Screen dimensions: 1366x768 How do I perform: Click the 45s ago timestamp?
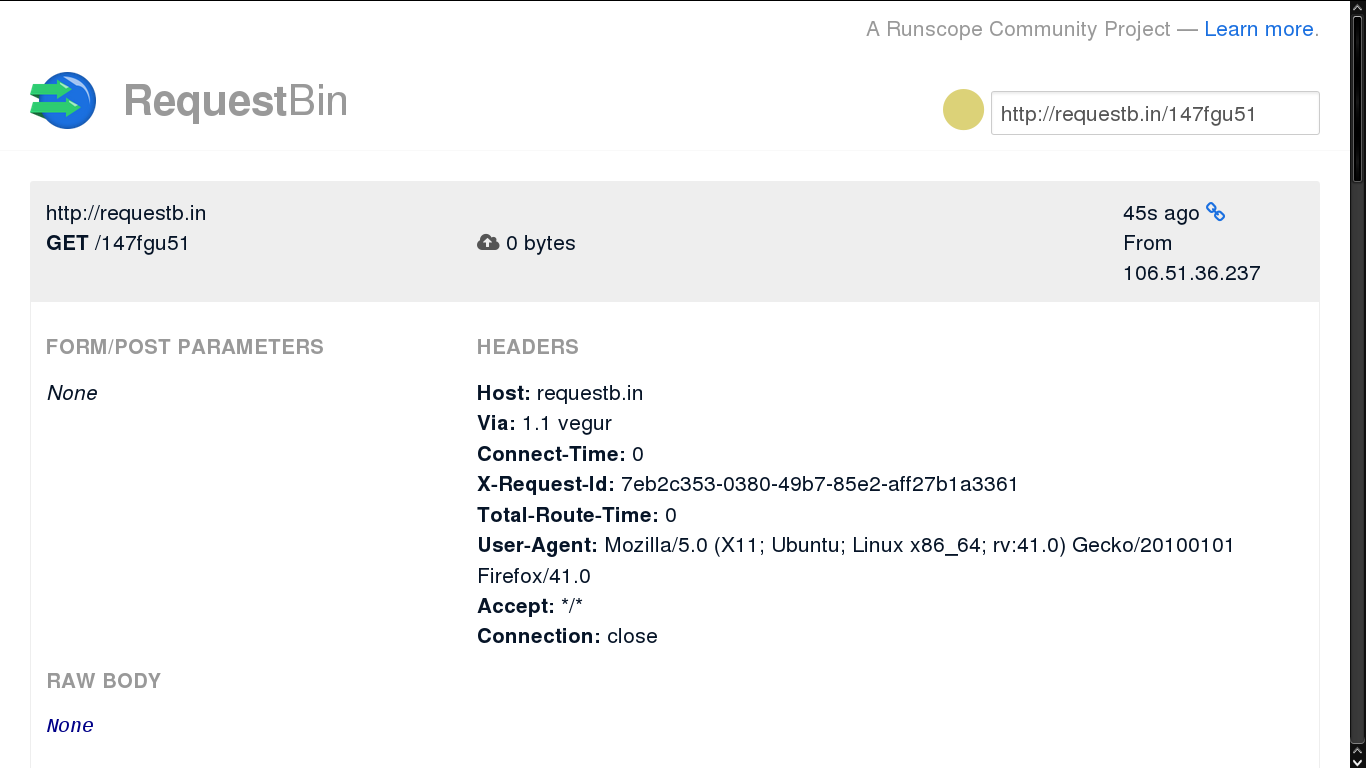click(1160, 213)
